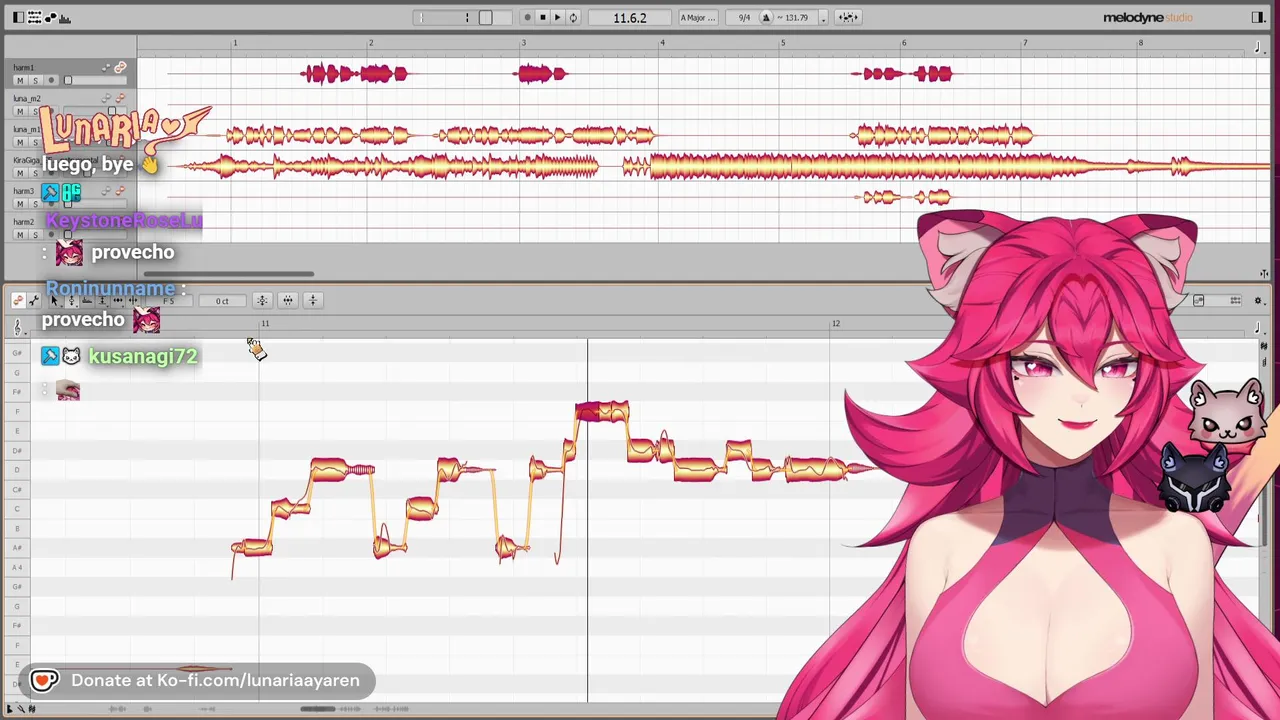Click harm1 track volume slider
This screenshot has width=1280, height=720.
tap(95, 80)
